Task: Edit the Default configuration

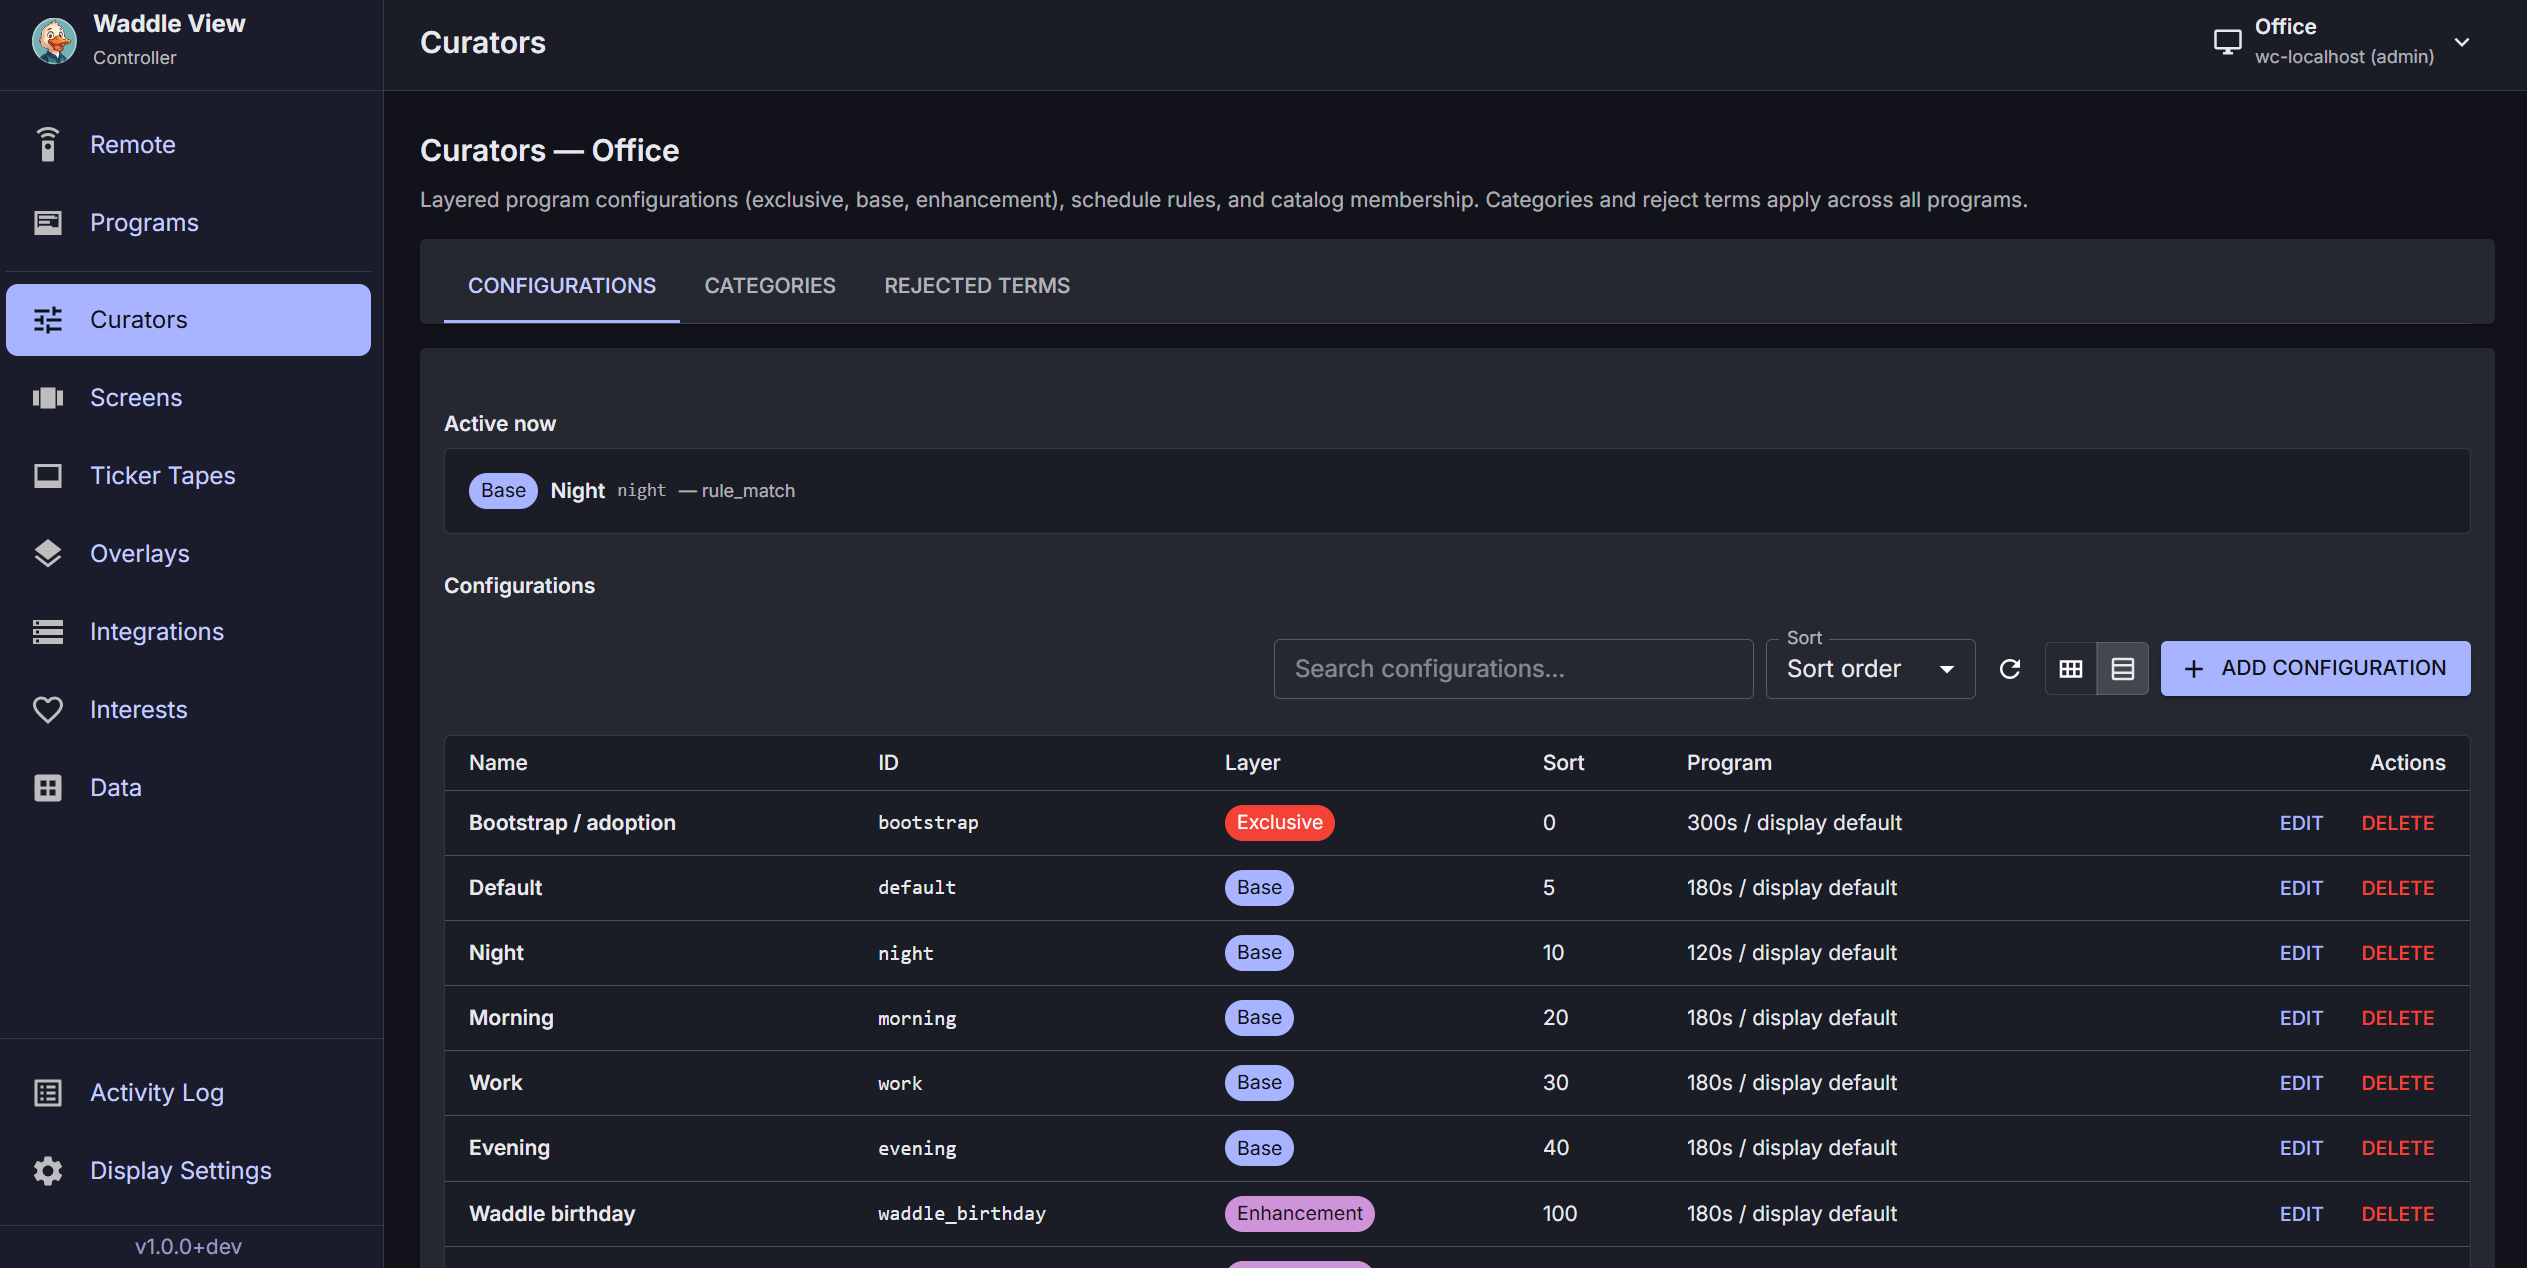Action: coord(2301,888)
